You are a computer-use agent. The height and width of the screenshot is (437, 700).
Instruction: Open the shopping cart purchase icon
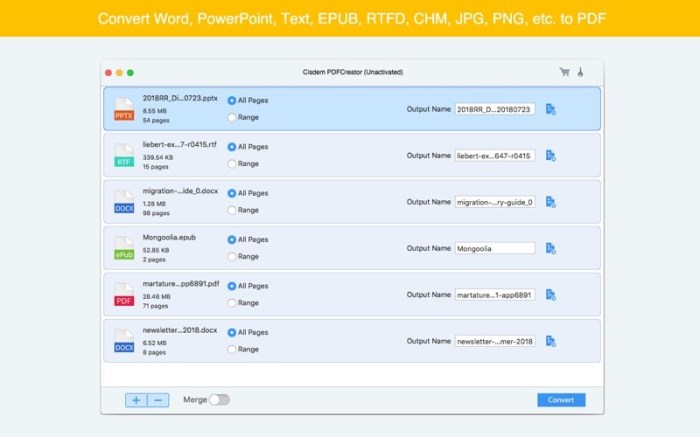coord(565,72)
